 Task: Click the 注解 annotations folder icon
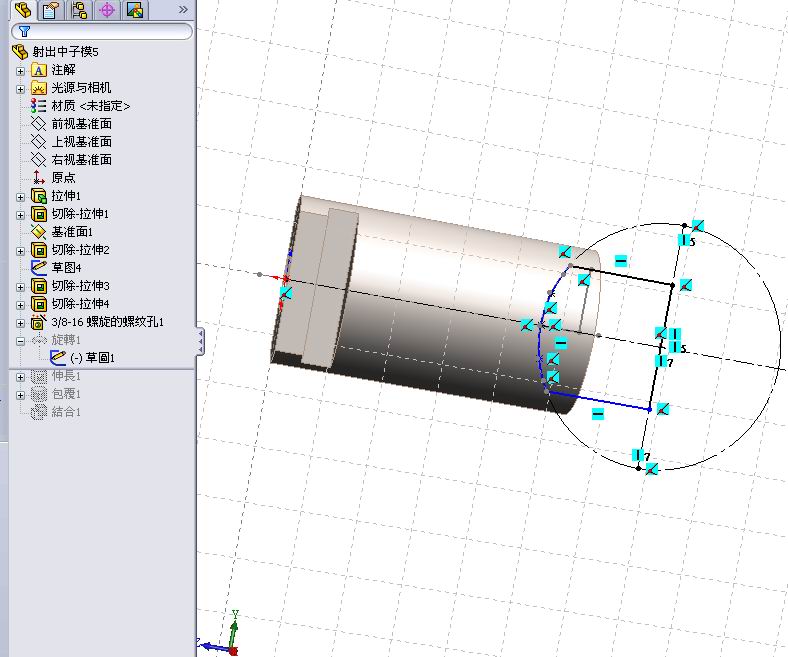(x=39, y=70)
